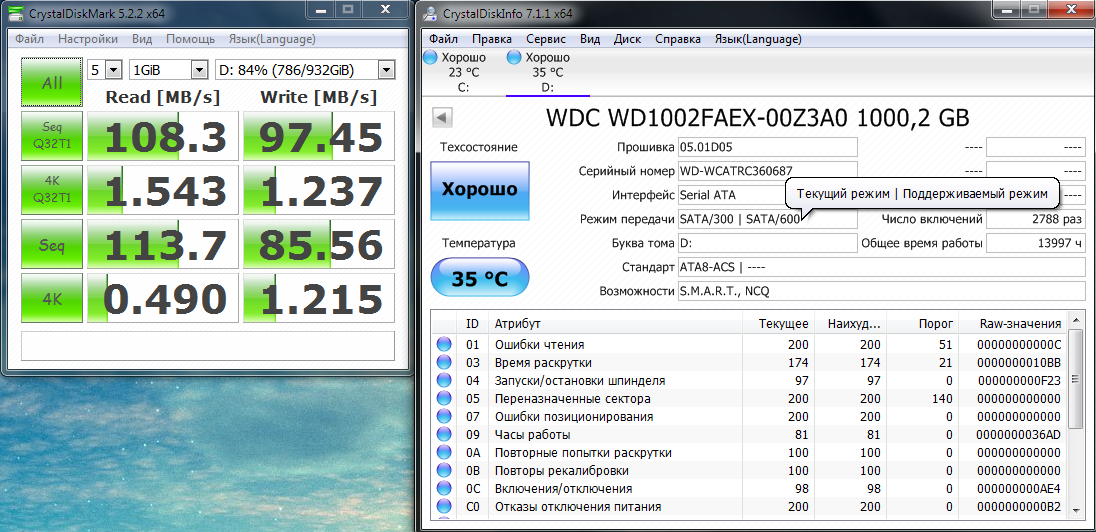
Task: Open the drive selection dropdown showing D: 84%
Action: [305, 70]
